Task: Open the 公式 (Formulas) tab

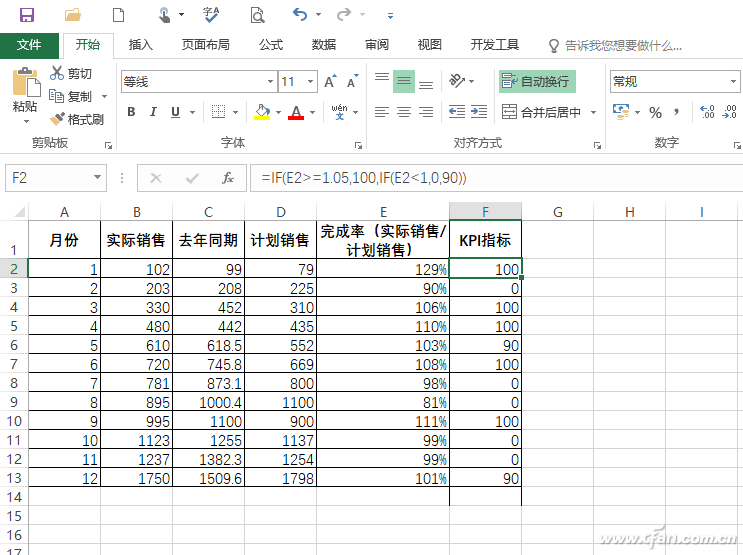Action: [x=271, y=45]
